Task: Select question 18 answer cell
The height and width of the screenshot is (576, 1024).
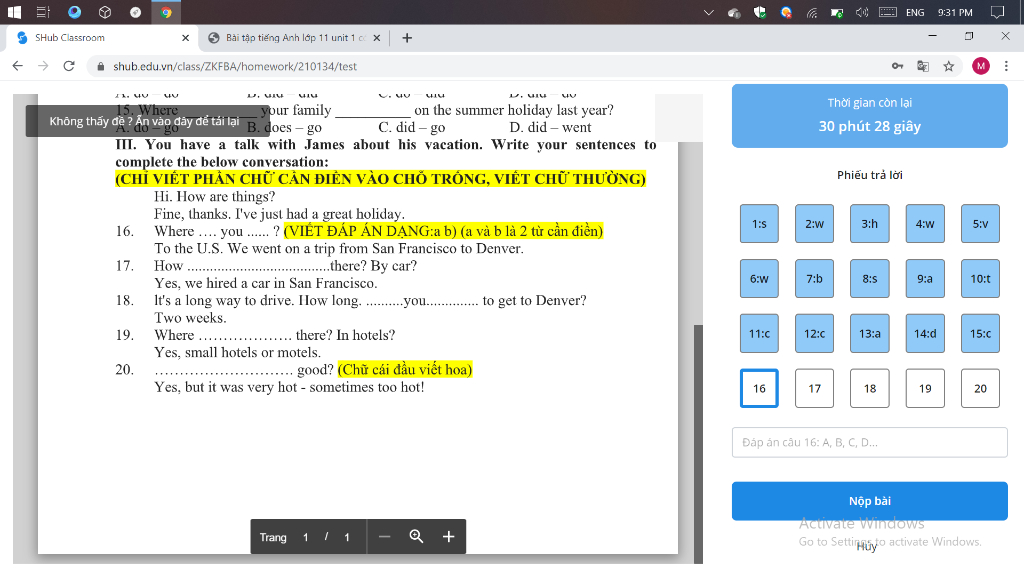Action: click(x=869, y=389)
